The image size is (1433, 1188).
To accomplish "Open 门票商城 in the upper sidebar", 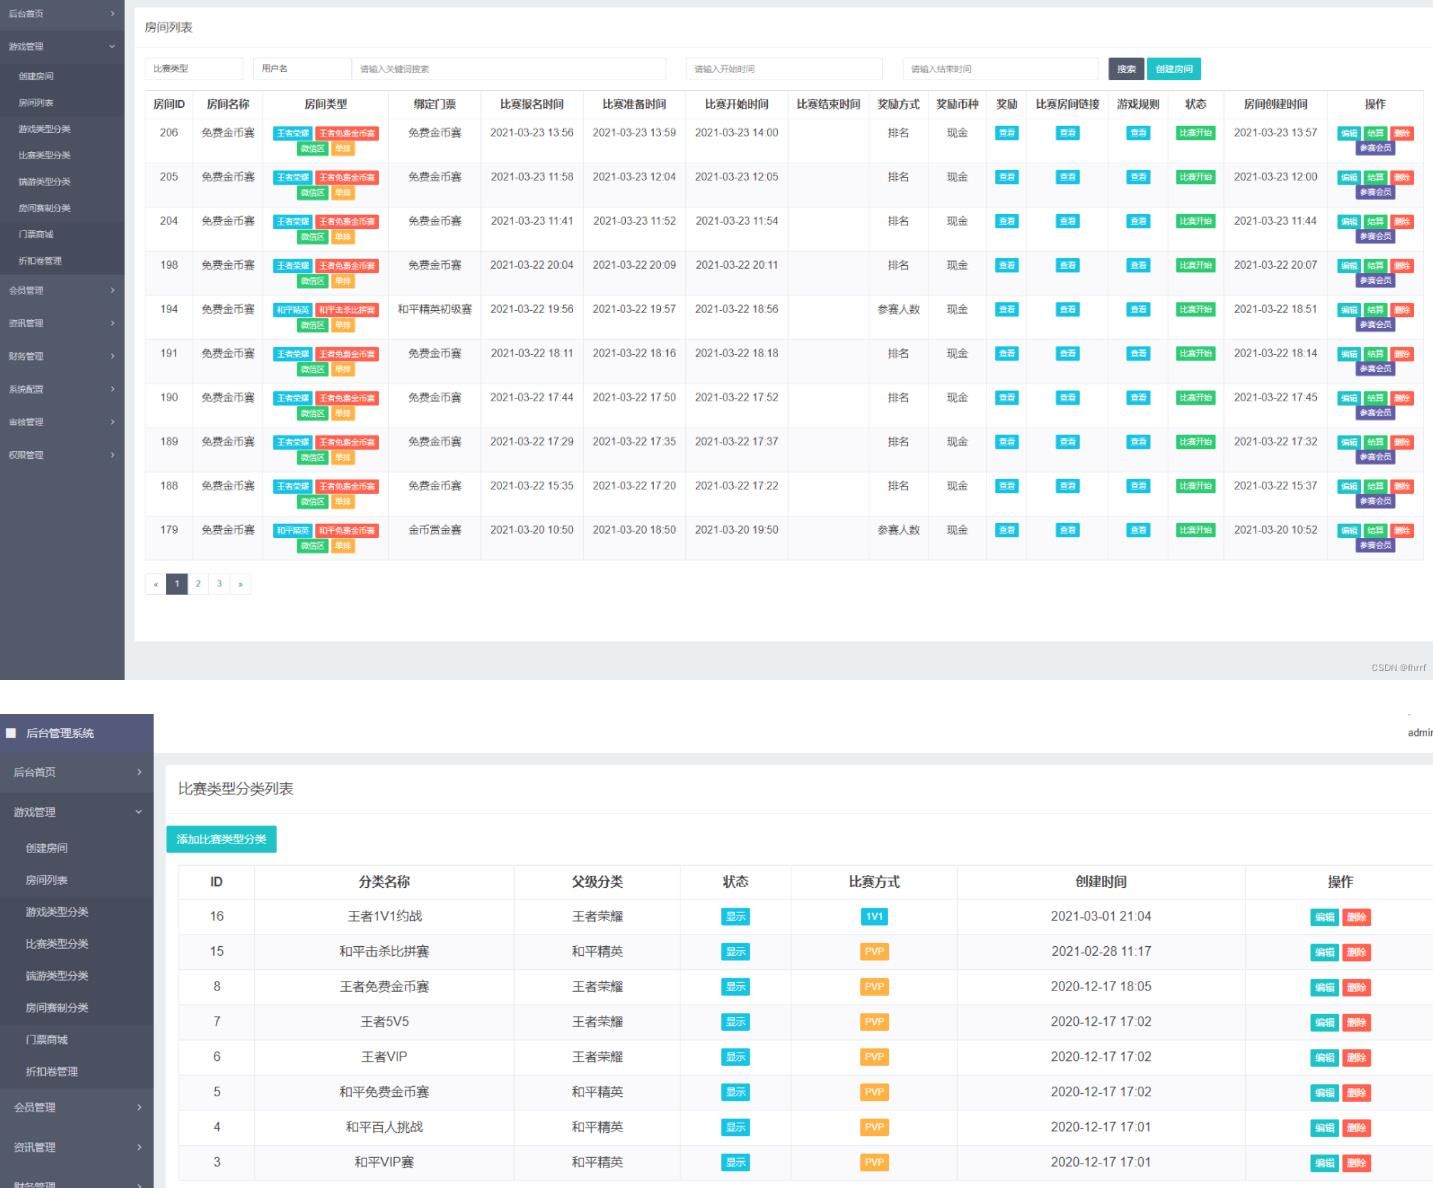I will pyautogui.click(x=36, y=234).
